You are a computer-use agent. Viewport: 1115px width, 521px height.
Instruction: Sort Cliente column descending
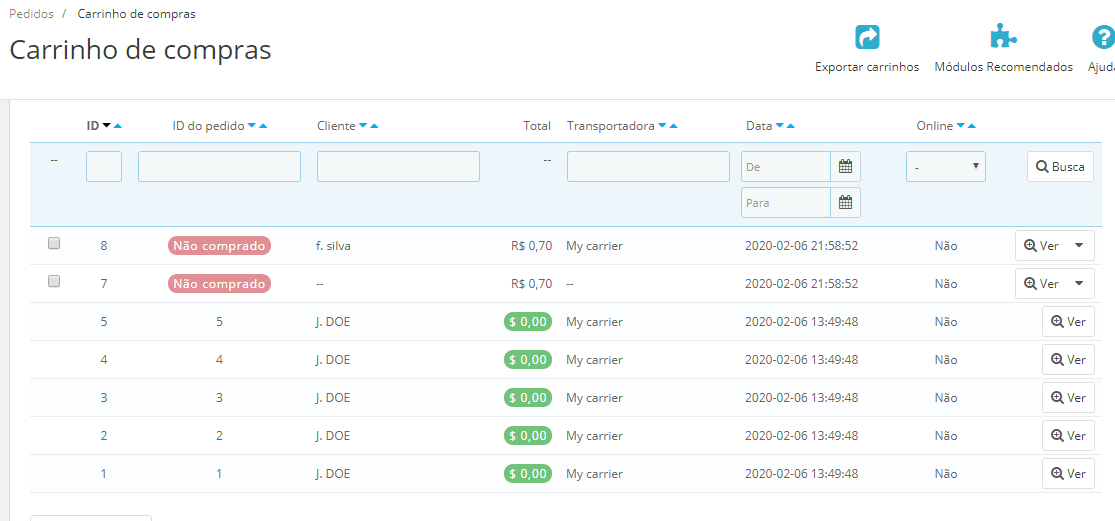click(363, 126)
